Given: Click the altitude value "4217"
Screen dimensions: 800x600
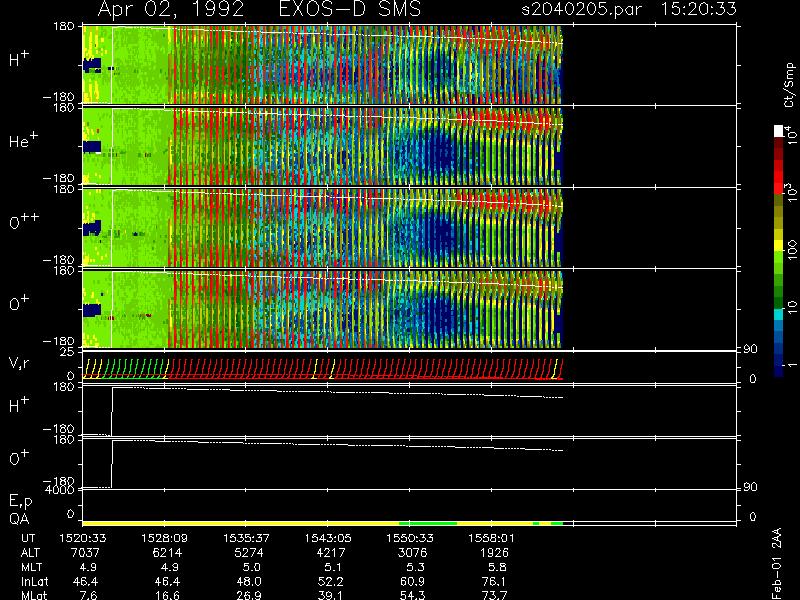Looking at the screenshot, I should coord(331,553).
